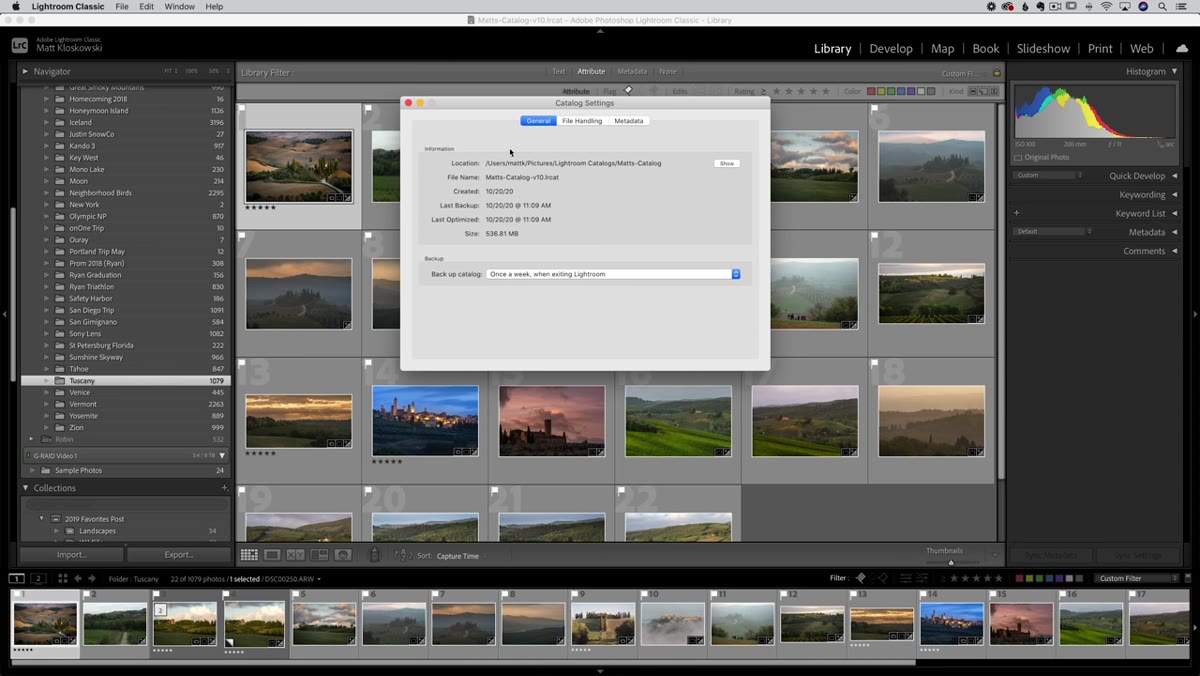The image size is (1200, 676).
Task: Expand the Comments panel
Action: click(x=1174, y=251)
